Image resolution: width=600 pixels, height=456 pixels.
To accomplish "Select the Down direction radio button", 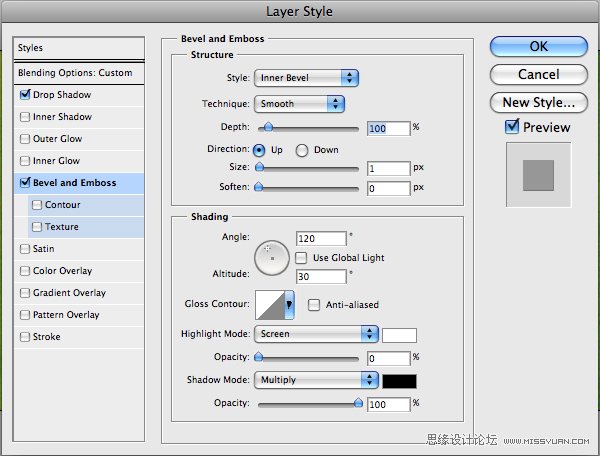I will [304, 150].
